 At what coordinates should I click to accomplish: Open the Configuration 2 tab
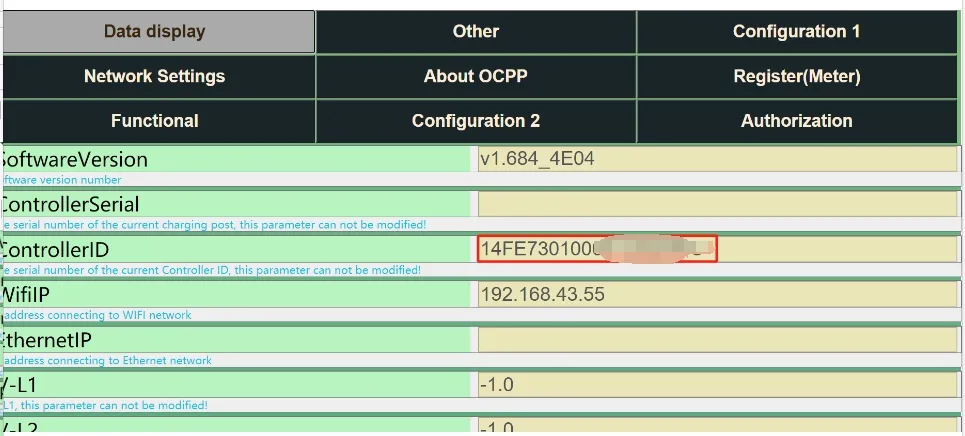tap(475, 121)
